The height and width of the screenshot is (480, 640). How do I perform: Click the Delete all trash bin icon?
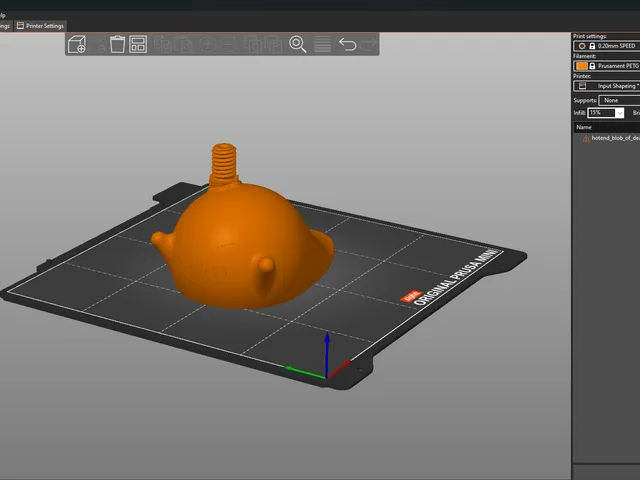pos(117,44)
